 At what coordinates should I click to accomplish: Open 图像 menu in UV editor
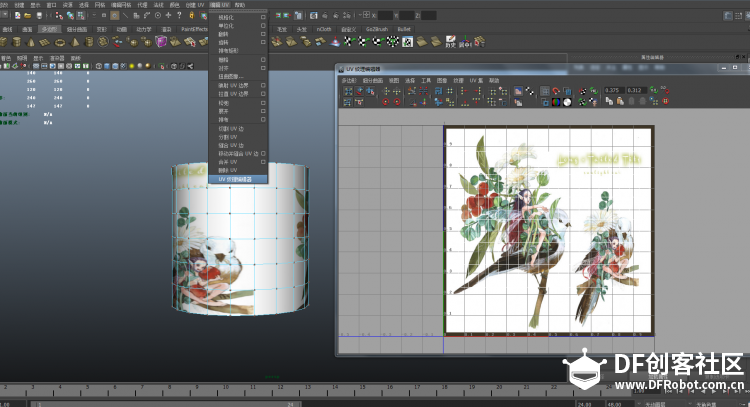coord(442,80)
